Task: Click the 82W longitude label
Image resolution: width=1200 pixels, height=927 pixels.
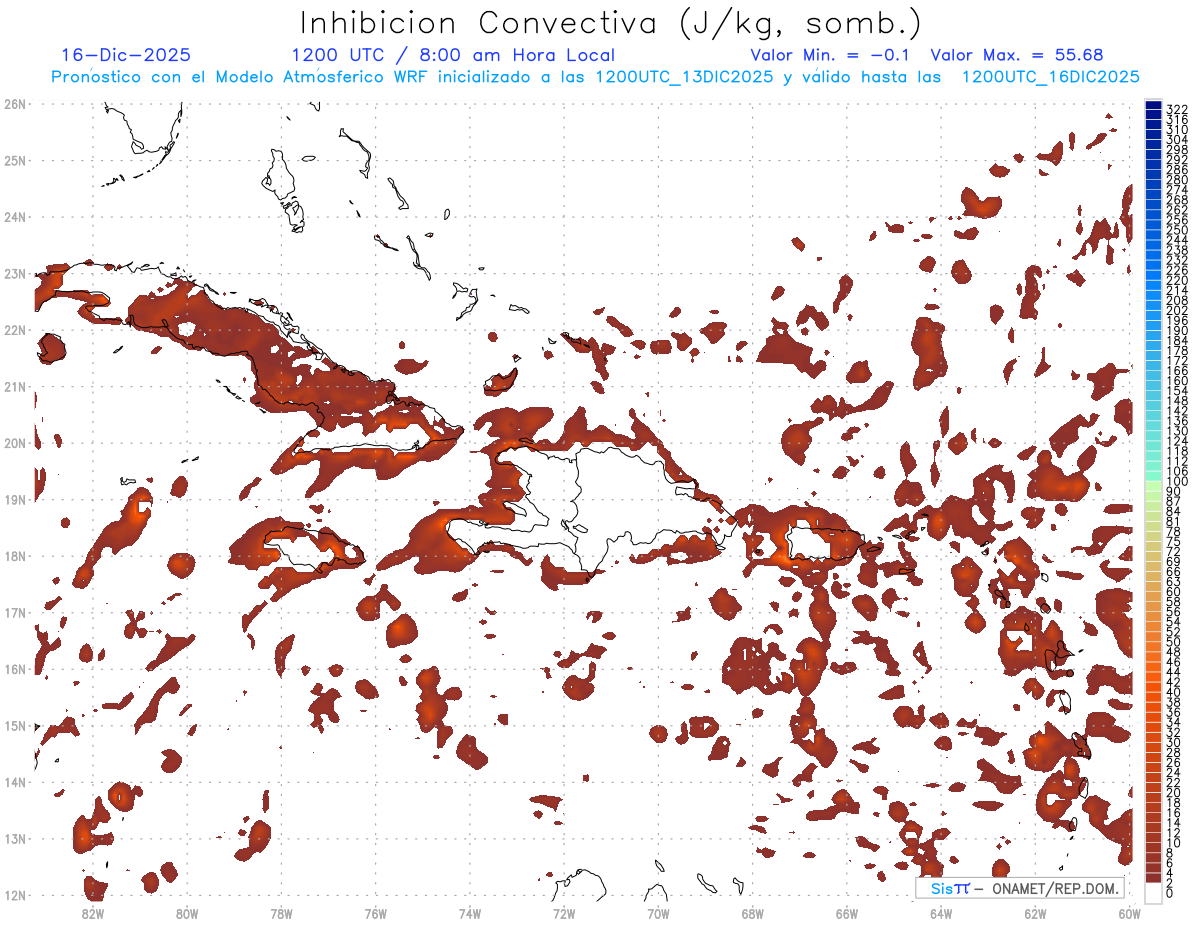Action: point(93,913)
